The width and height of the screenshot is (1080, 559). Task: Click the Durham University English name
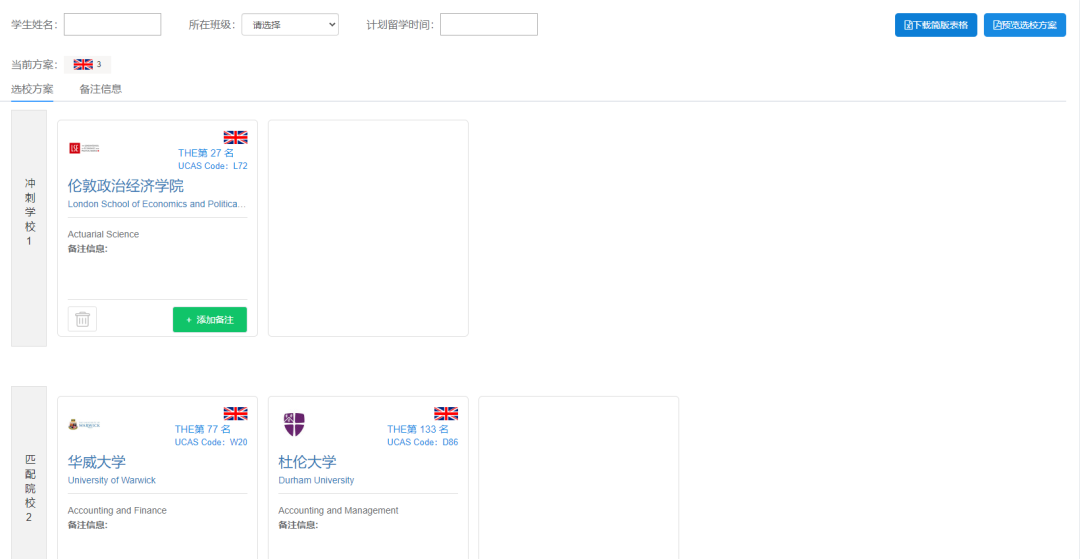316,480
